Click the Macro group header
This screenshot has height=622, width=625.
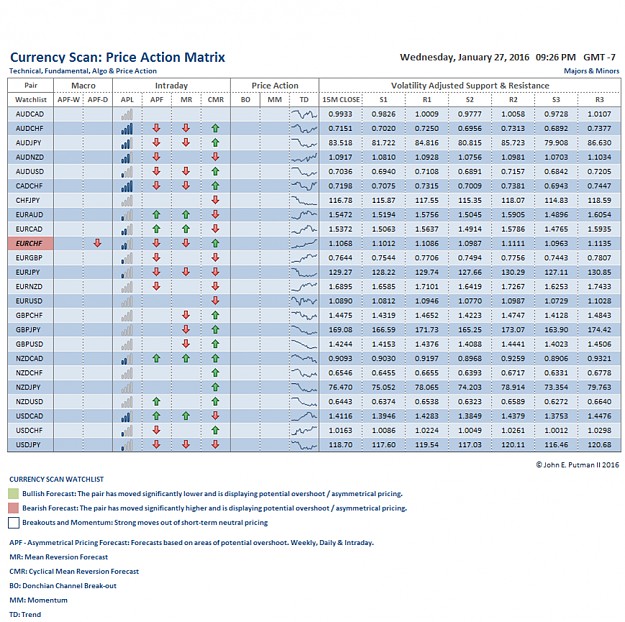[83, 85]
